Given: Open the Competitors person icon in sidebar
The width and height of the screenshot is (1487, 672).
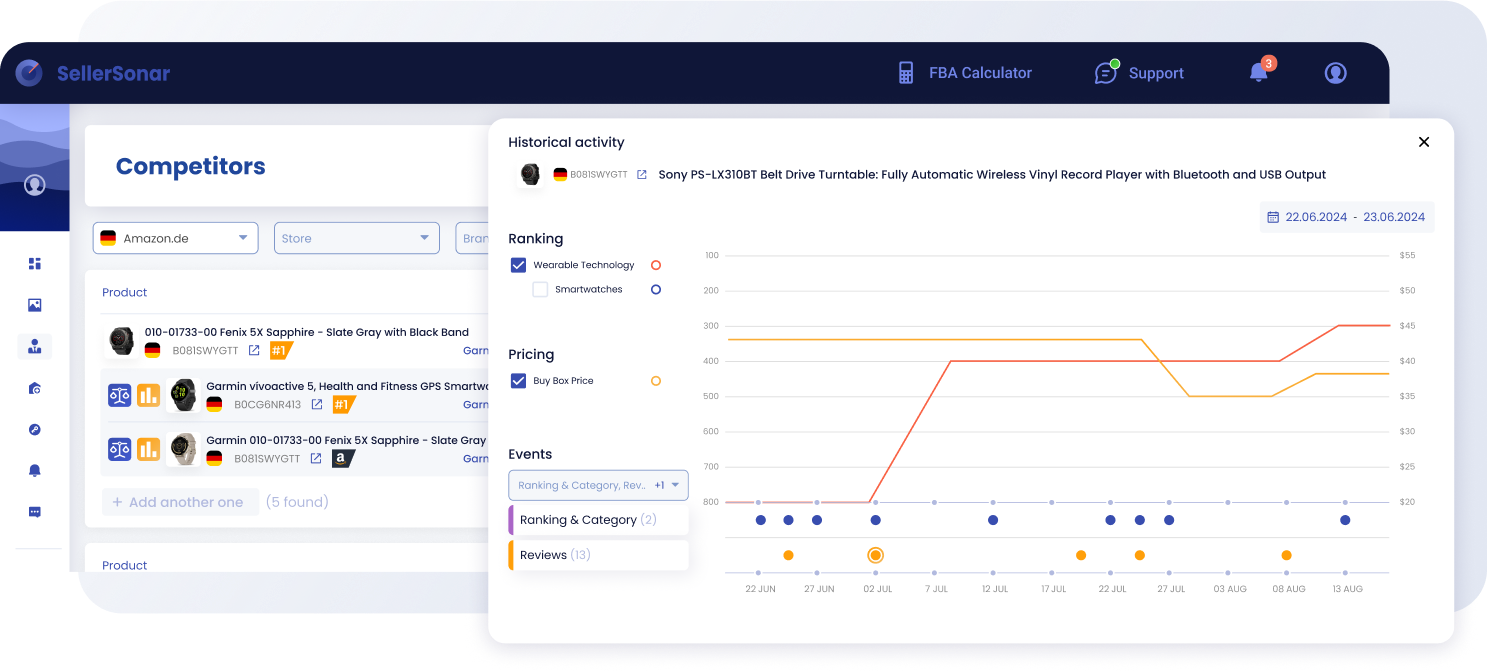Looking at the screenshot, I should click(35, 347).
